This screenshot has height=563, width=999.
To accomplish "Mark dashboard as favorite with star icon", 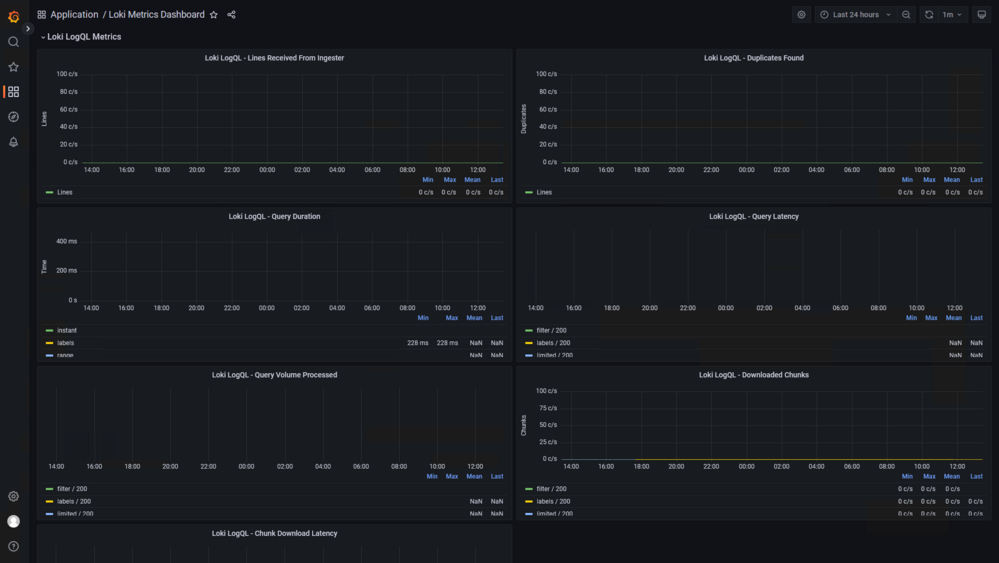I will [x=214, y=15].
